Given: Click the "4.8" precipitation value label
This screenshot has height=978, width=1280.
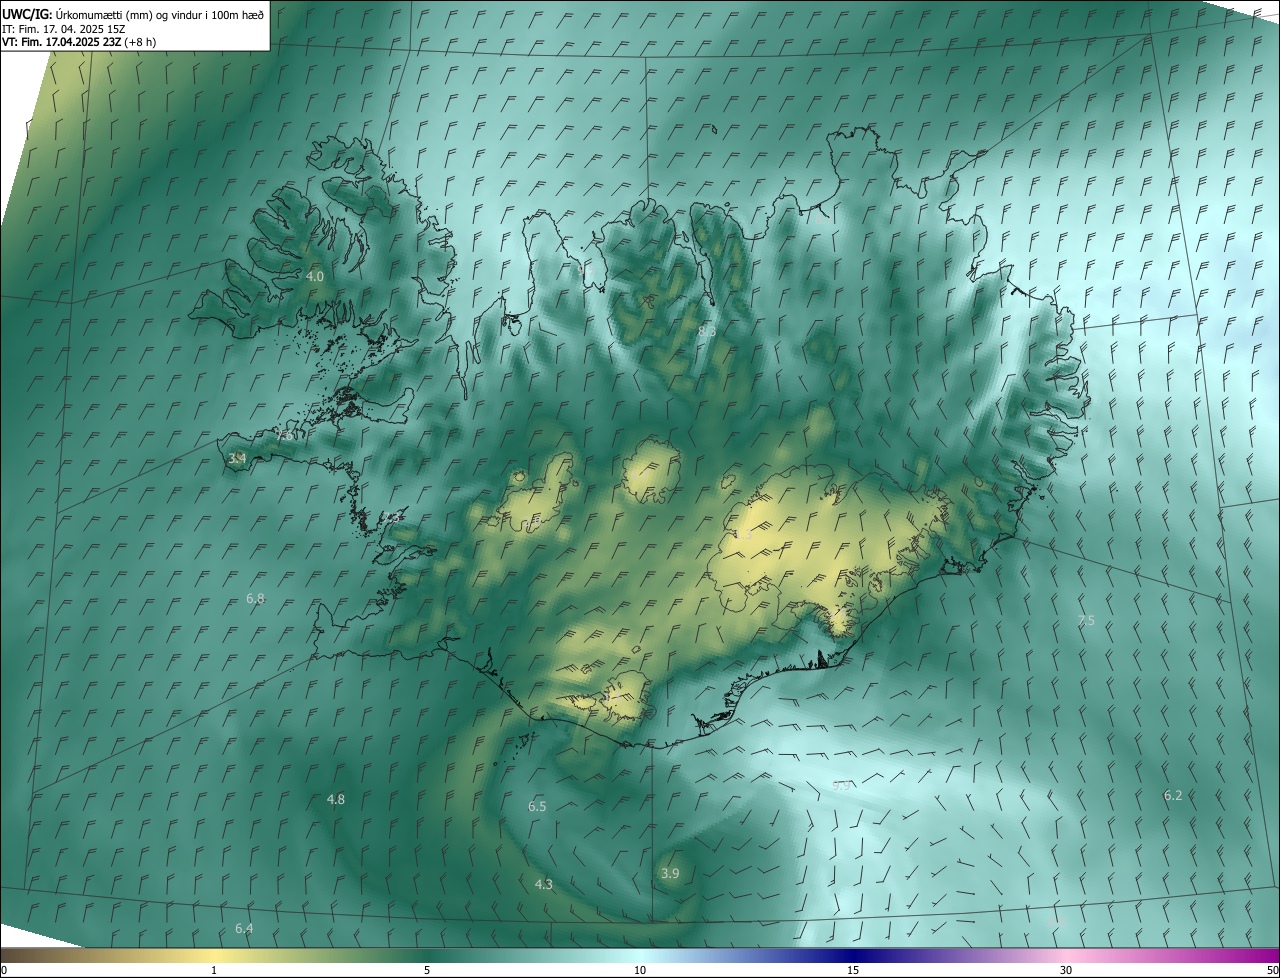Looking at the screenshot, I should pyautogui.click(x=336, y=799).
